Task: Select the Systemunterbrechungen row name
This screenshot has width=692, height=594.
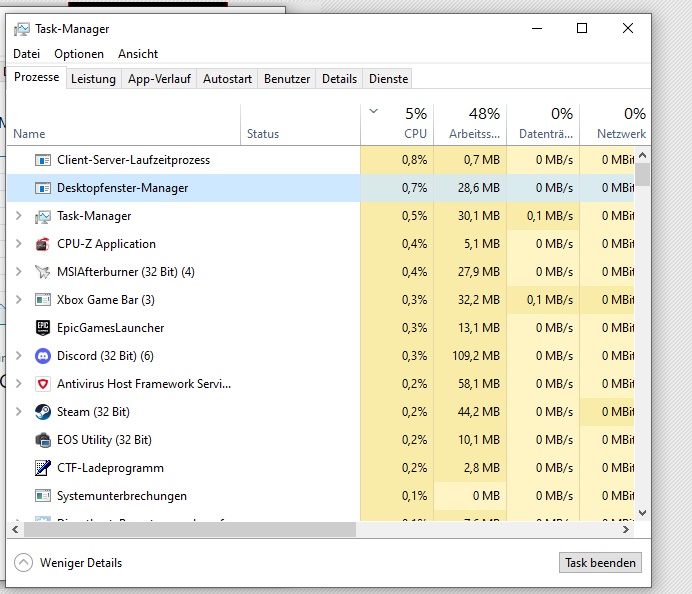Action: (122, 496)
